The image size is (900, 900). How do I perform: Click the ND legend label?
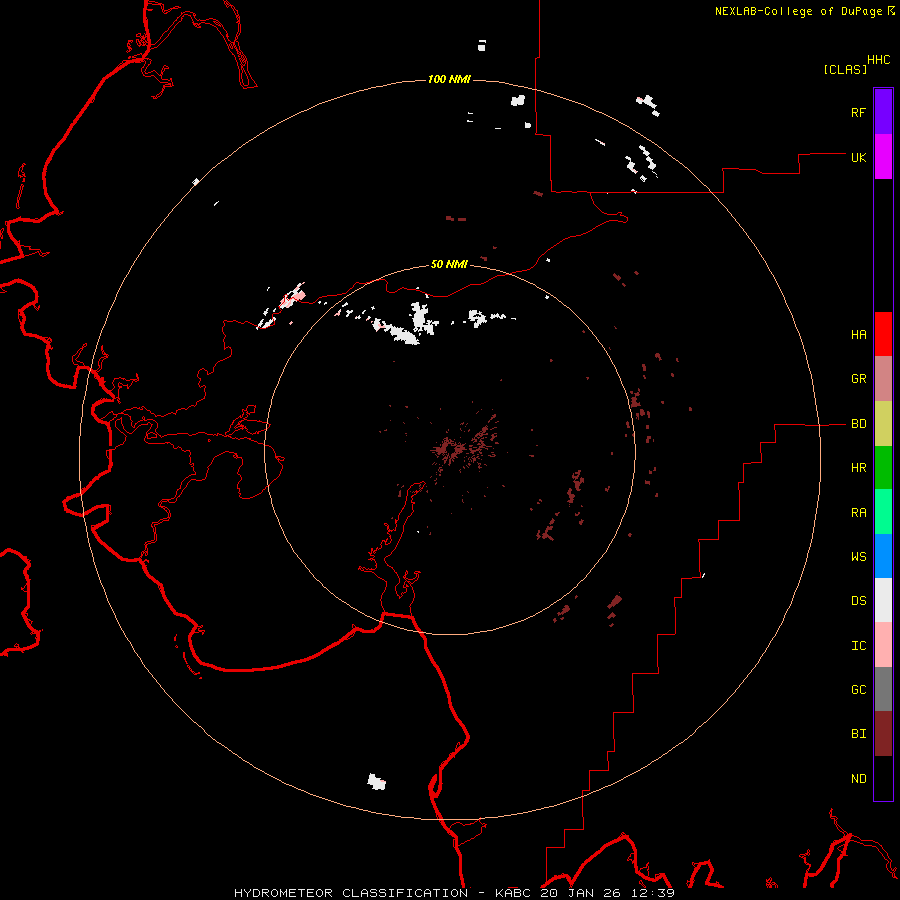click(858, 779)
